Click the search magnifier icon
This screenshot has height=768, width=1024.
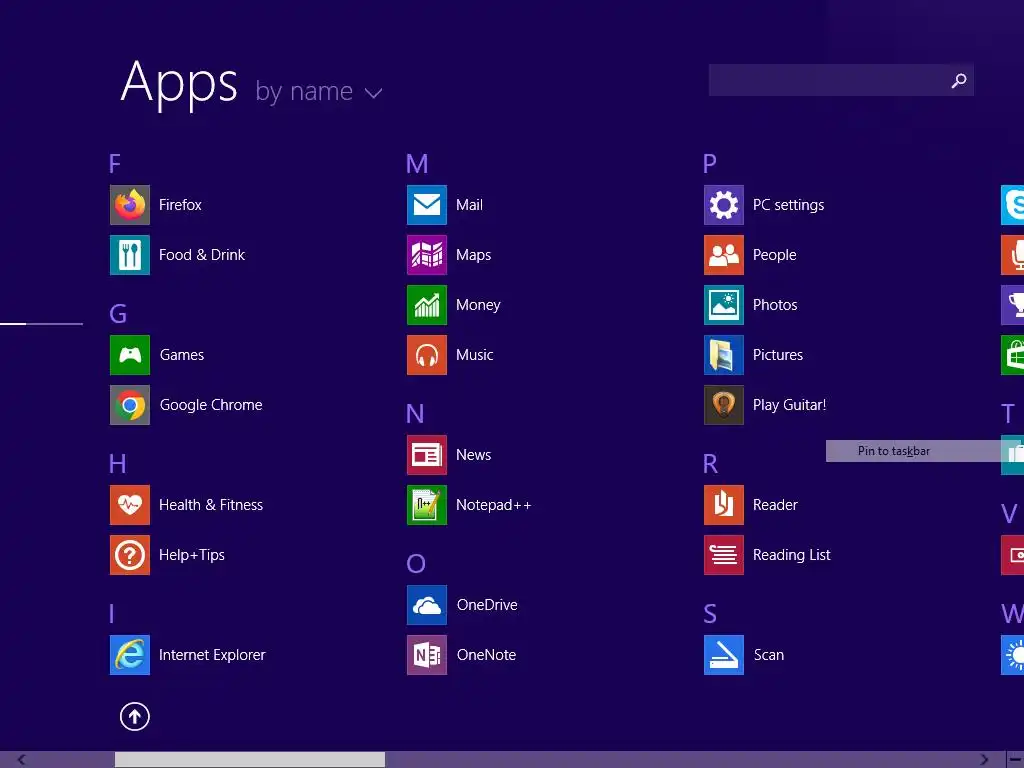point(959,80)
